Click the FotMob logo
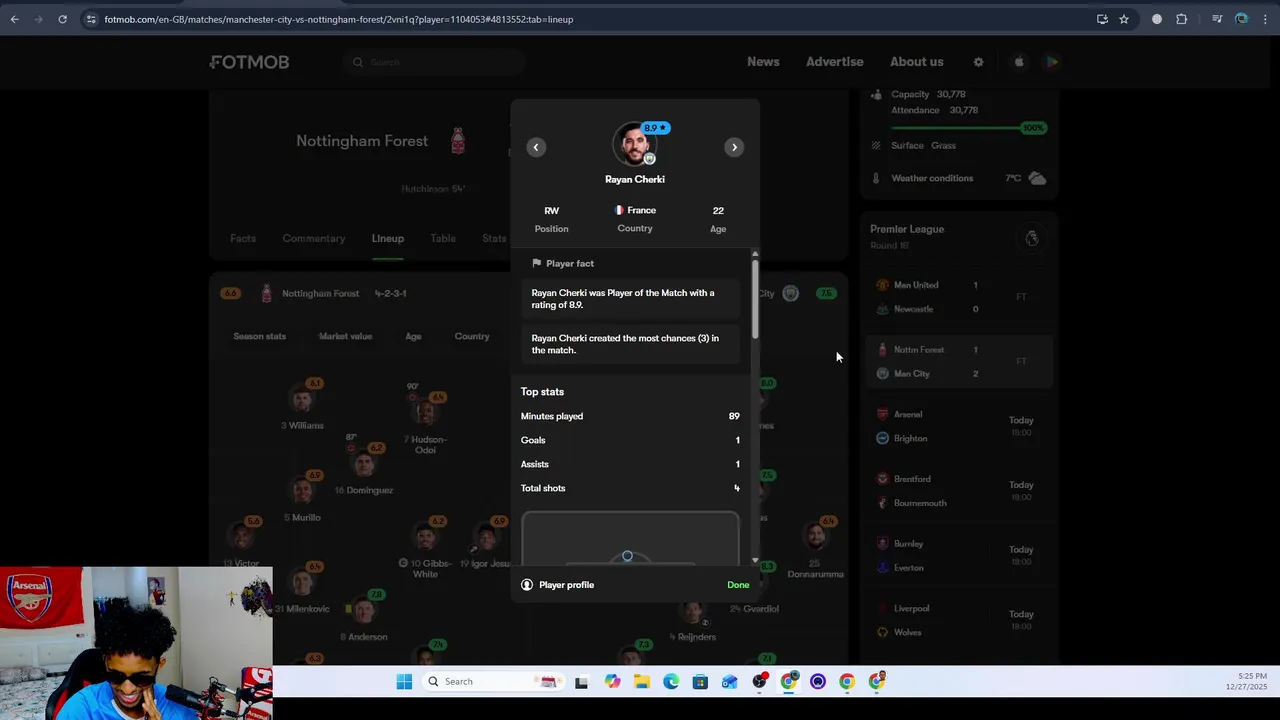This screenshot has width=1280, height=720. coord(249,62)
